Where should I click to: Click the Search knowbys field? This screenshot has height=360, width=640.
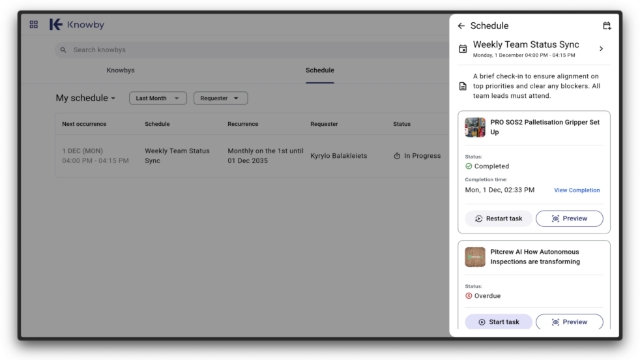pos(253,50)
